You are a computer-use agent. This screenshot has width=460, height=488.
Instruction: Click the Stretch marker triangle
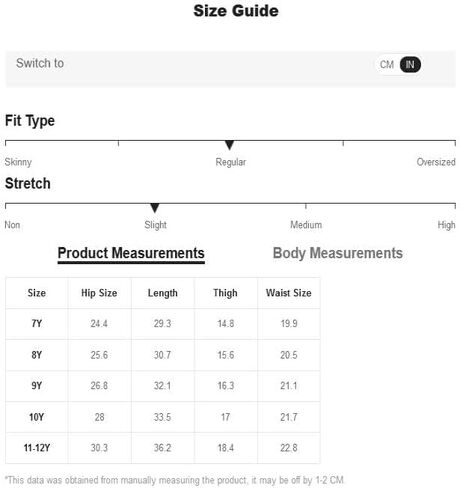click(x=154, y=208)
